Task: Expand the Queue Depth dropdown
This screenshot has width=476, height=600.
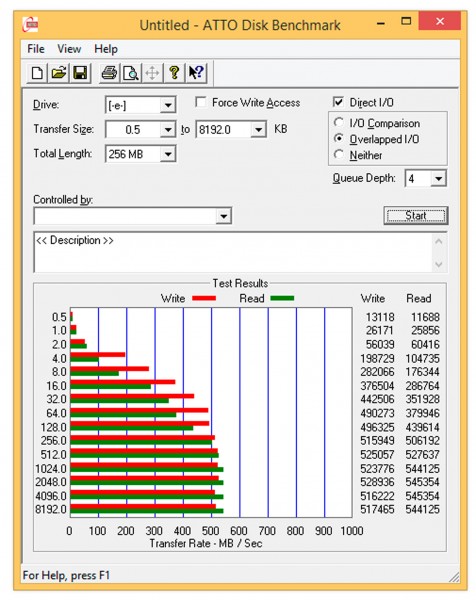Action: [x=439, y=178]
